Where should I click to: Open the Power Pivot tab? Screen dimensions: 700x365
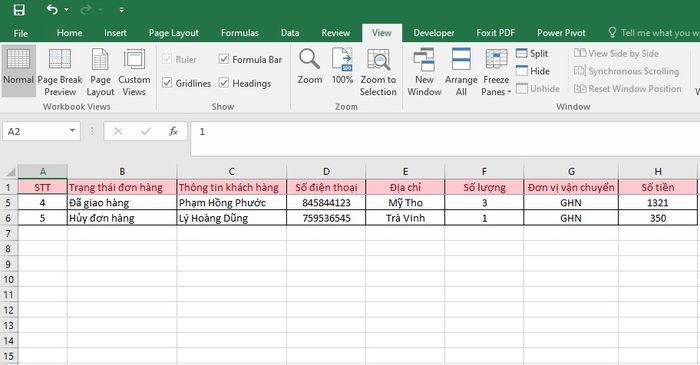pos(561,33)
